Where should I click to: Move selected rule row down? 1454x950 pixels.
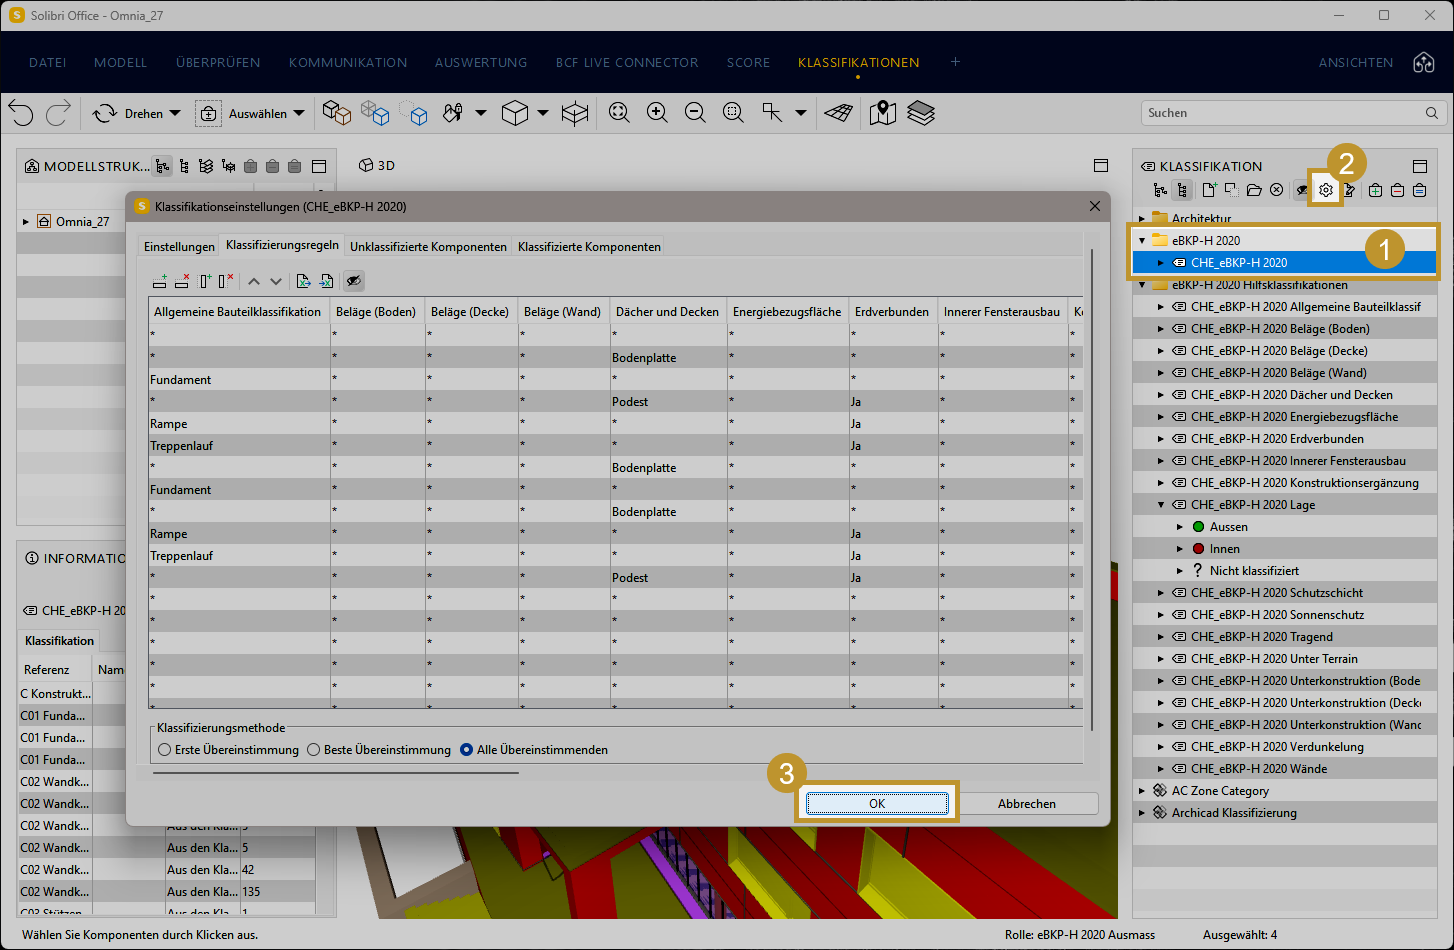coord(276,281)
